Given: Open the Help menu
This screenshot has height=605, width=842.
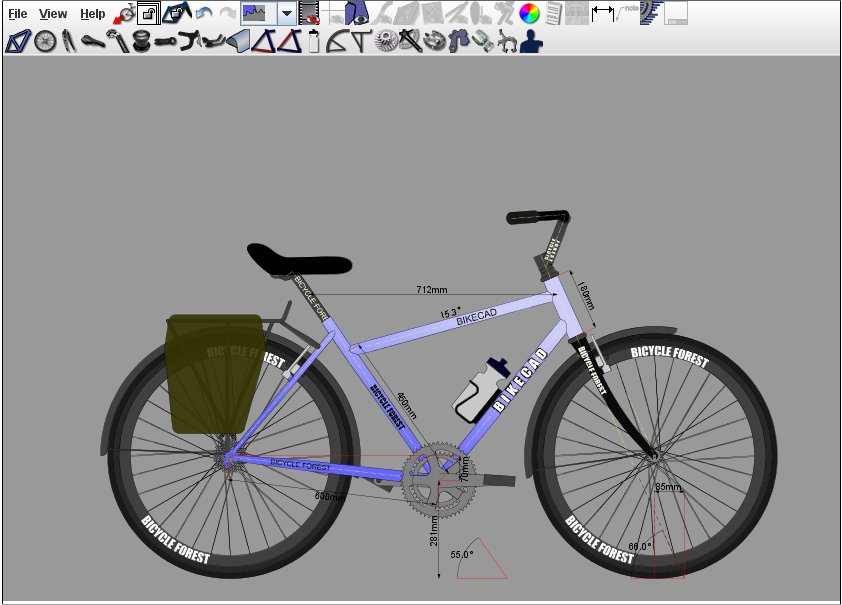Looking at the screenshot, I should click(x=93, y=14).
